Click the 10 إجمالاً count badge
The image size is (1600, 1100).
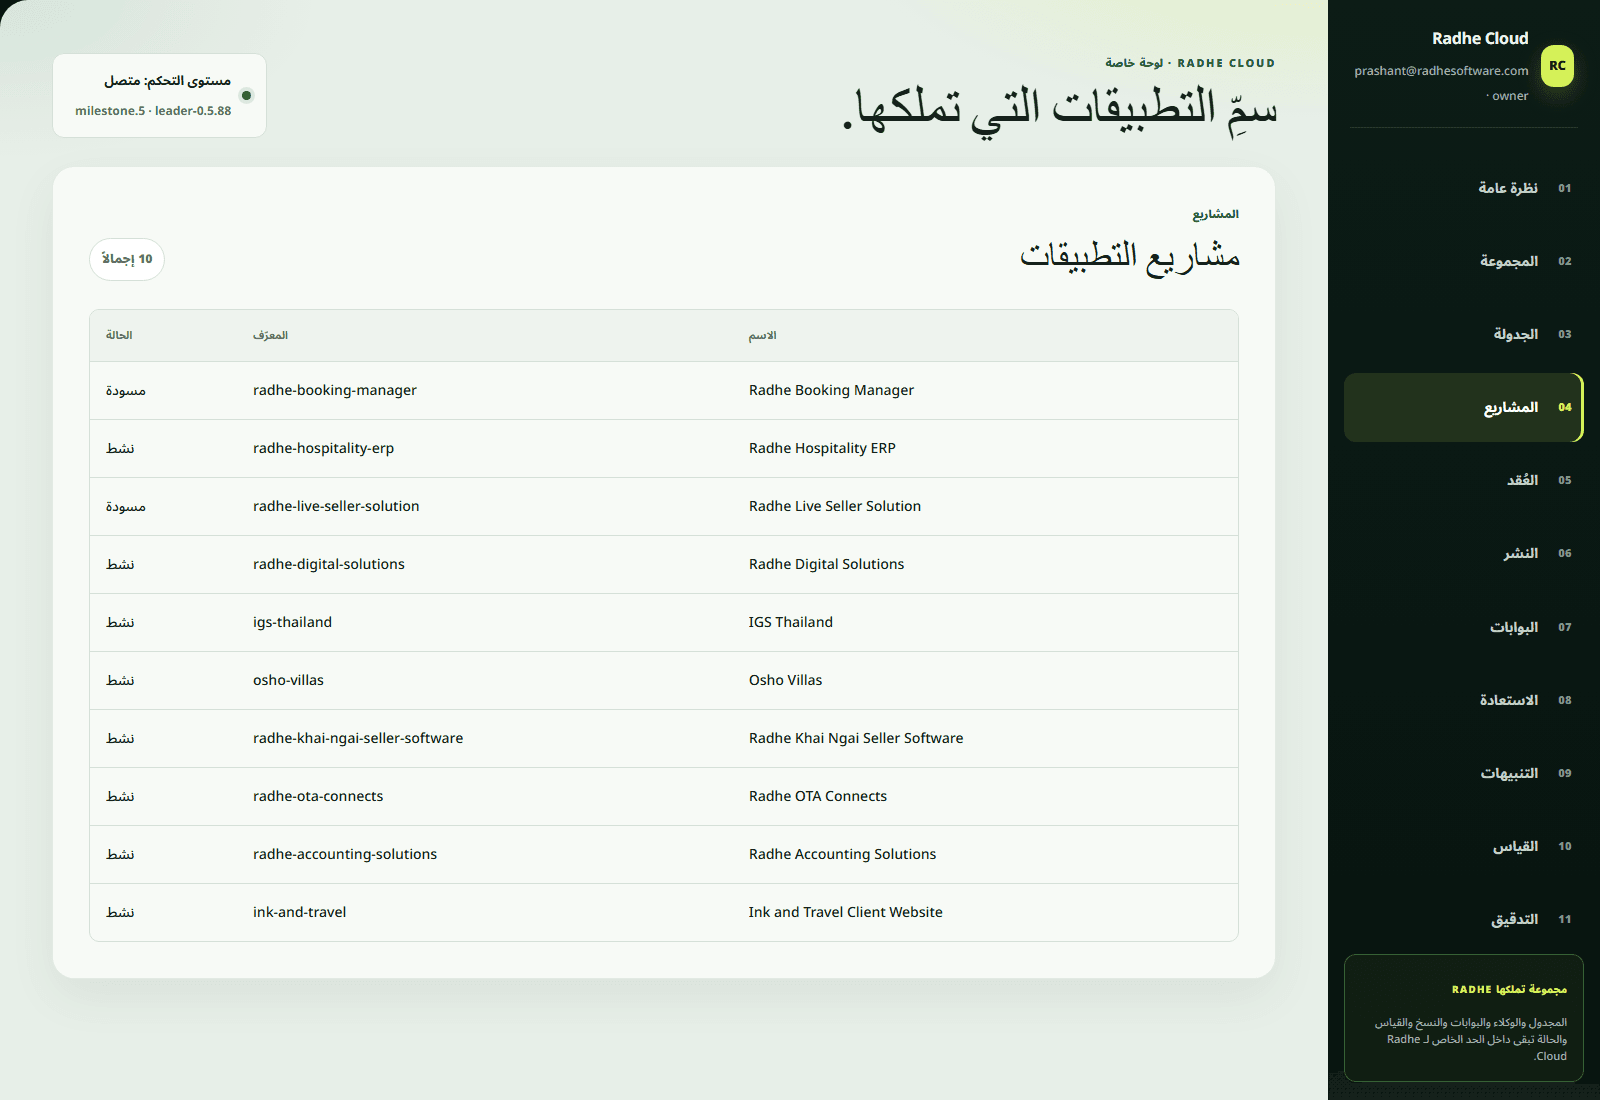click(x=127, y=259)
